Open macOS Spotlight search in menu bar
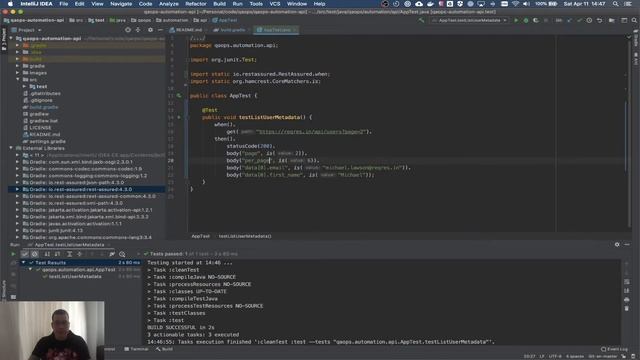 616,4
